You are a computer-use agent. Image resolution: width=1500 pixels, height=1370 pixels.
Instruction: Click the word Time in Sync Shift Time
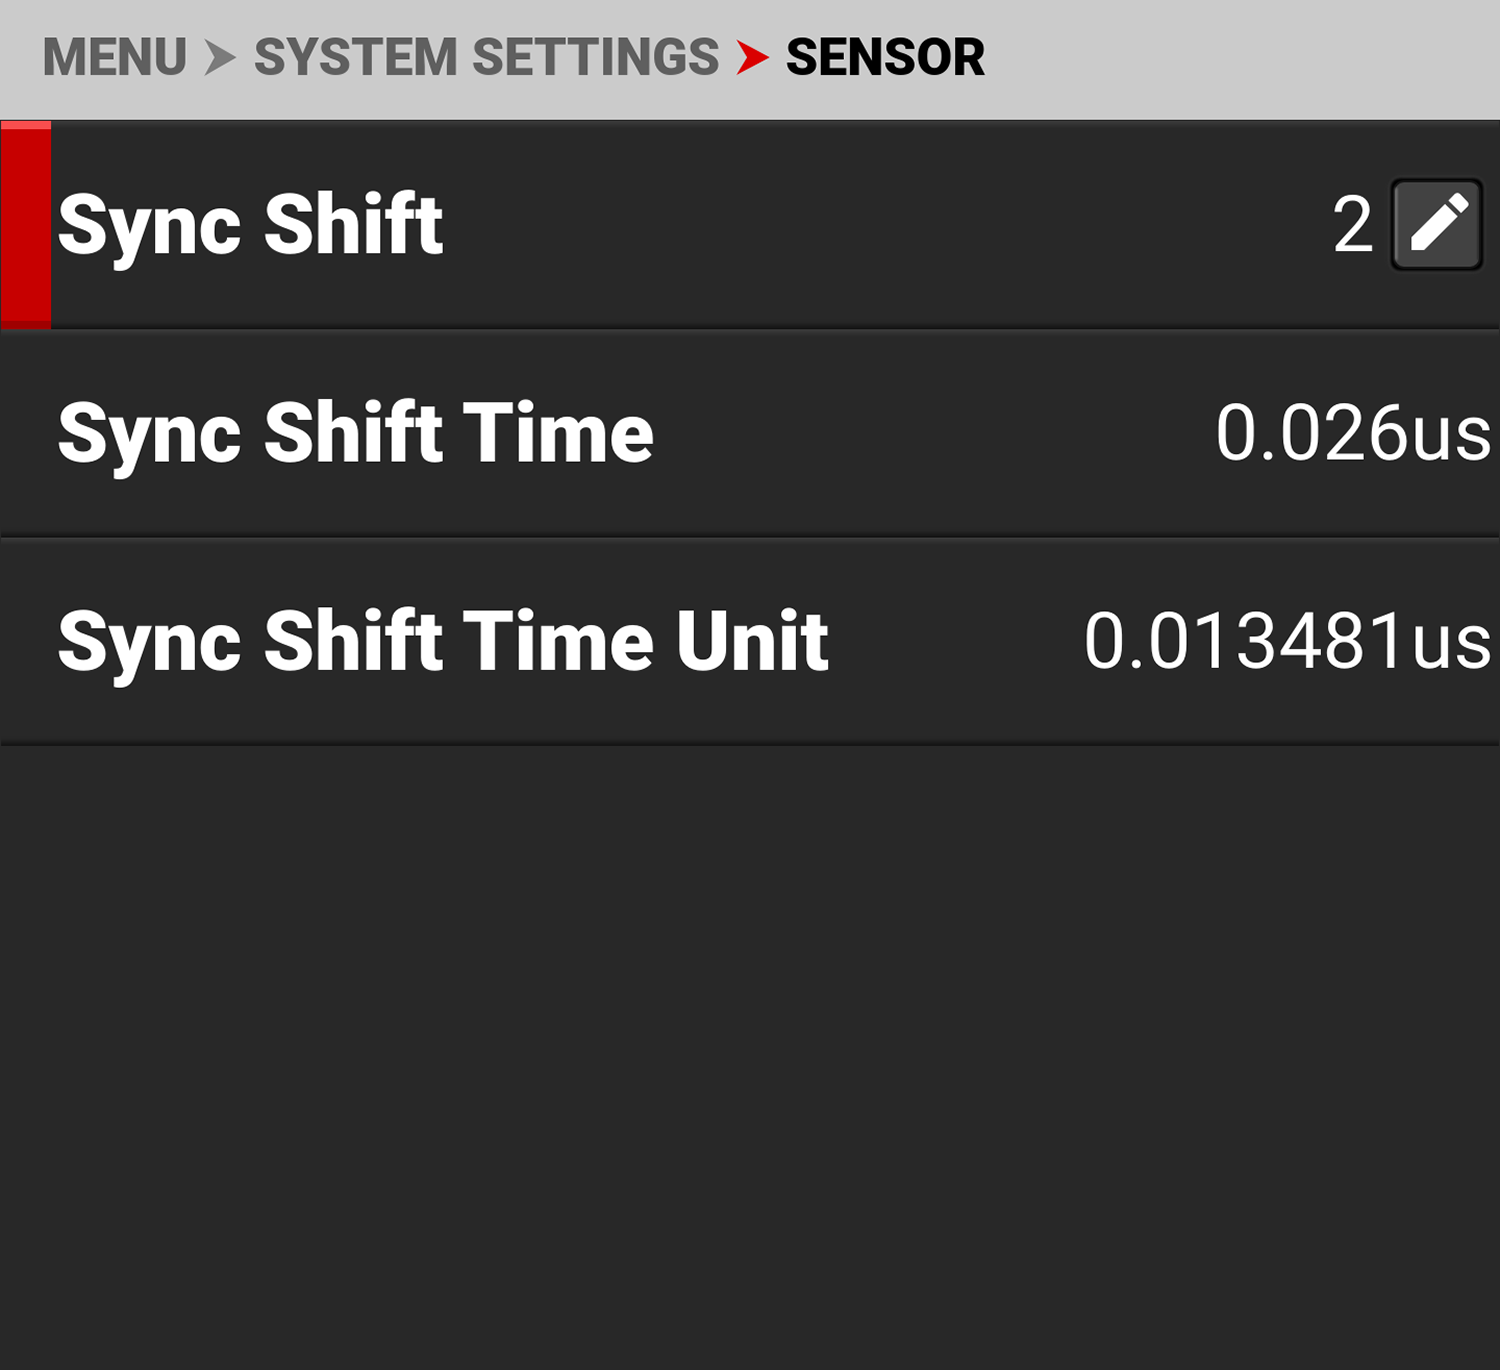tap(558, 433)
